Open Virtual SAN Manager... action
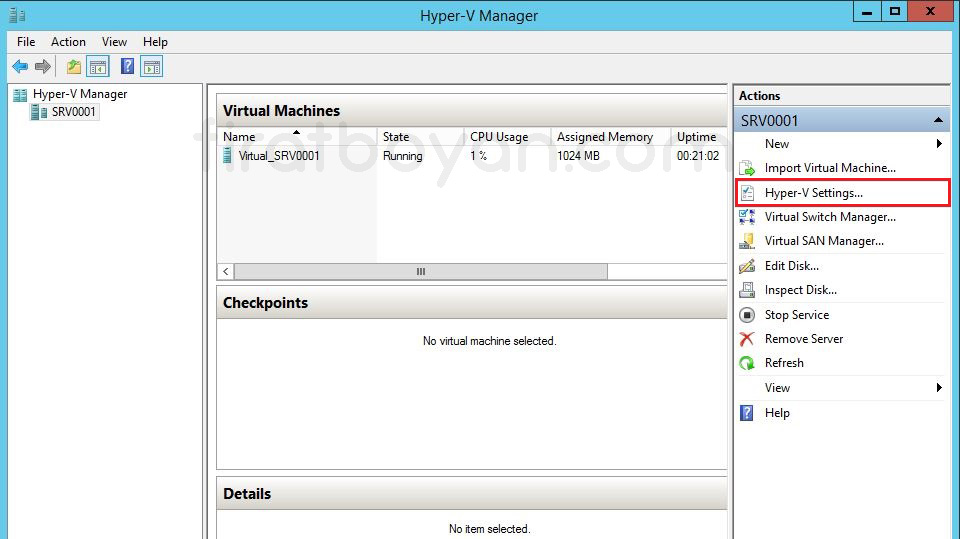The width and height of the screenshot is (960, 539). tap(824, 241)
